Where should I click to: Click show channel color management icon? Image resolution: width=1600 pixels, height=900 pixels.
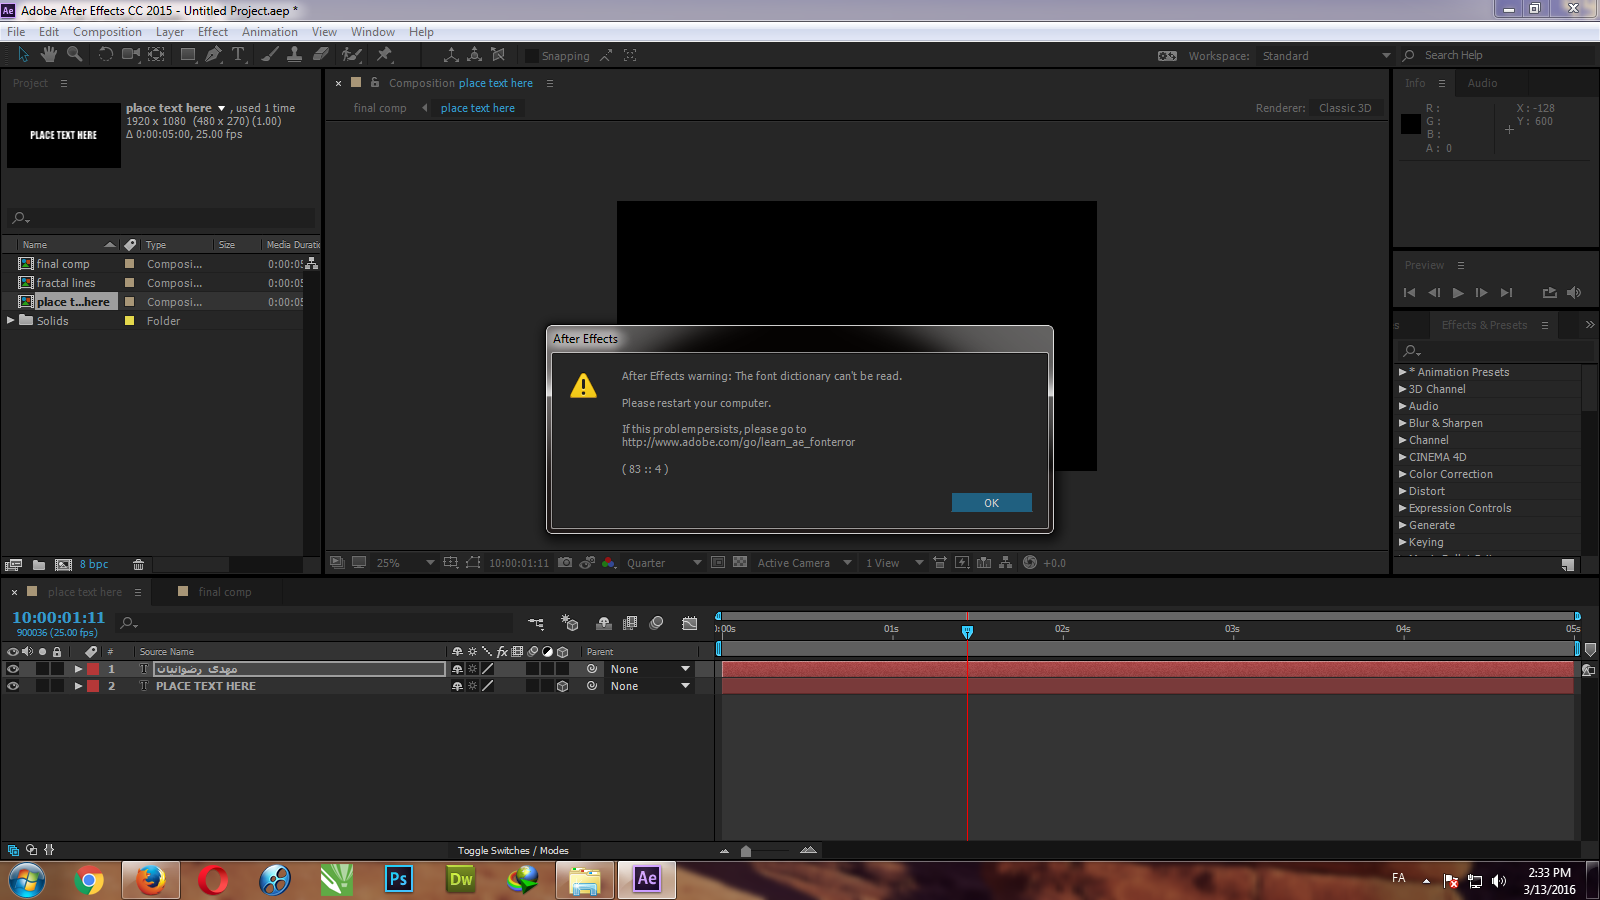pyautogui.click(x=608, y=563)
